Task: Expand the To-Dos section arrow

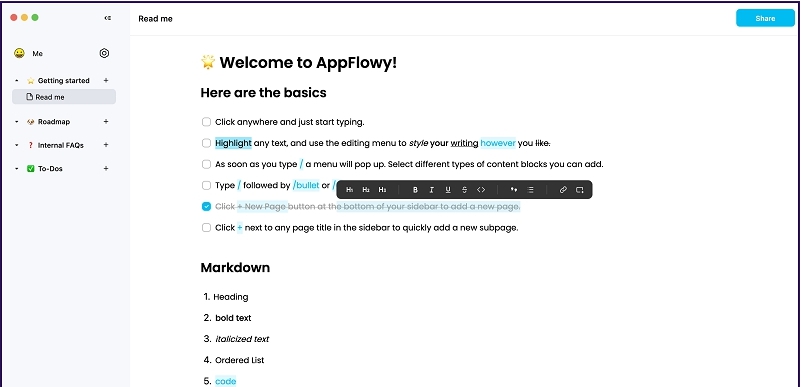Action: tap(17, 169)
